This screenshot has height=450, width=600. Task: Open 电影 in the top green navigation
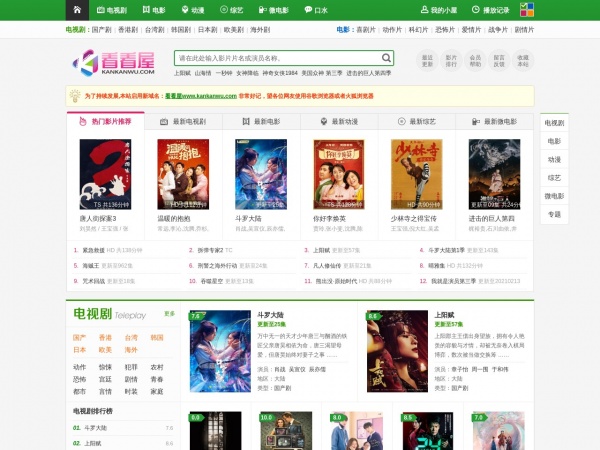tap(154, 10)
